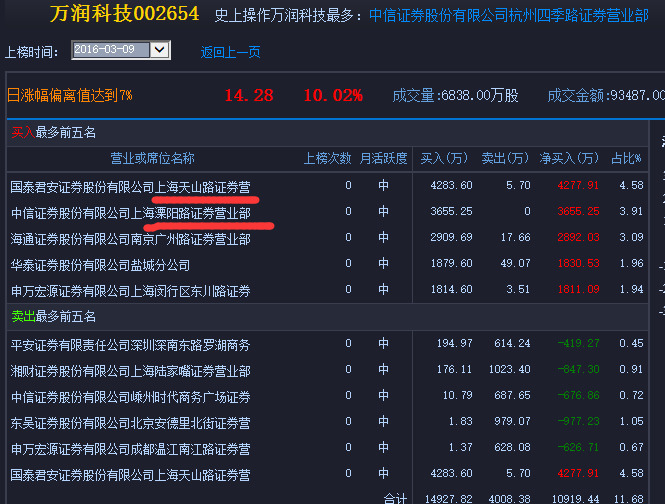Click net sell value -847.30

pos(578,369)
